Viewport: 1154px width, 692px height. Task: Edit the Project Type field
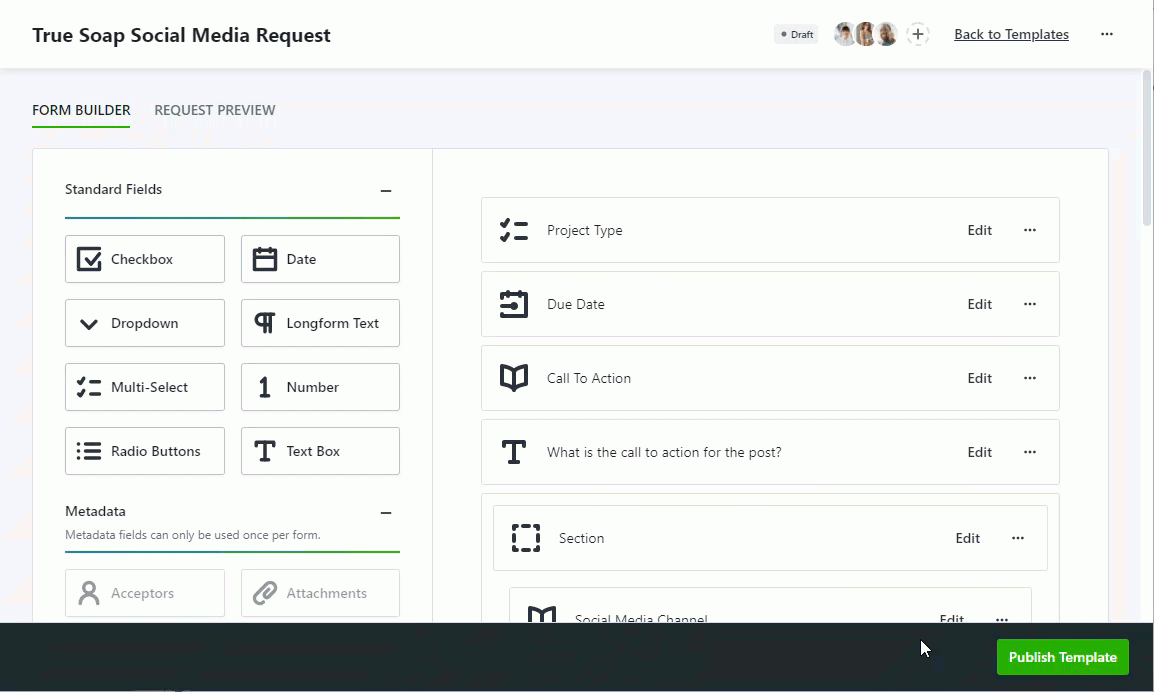980,230
